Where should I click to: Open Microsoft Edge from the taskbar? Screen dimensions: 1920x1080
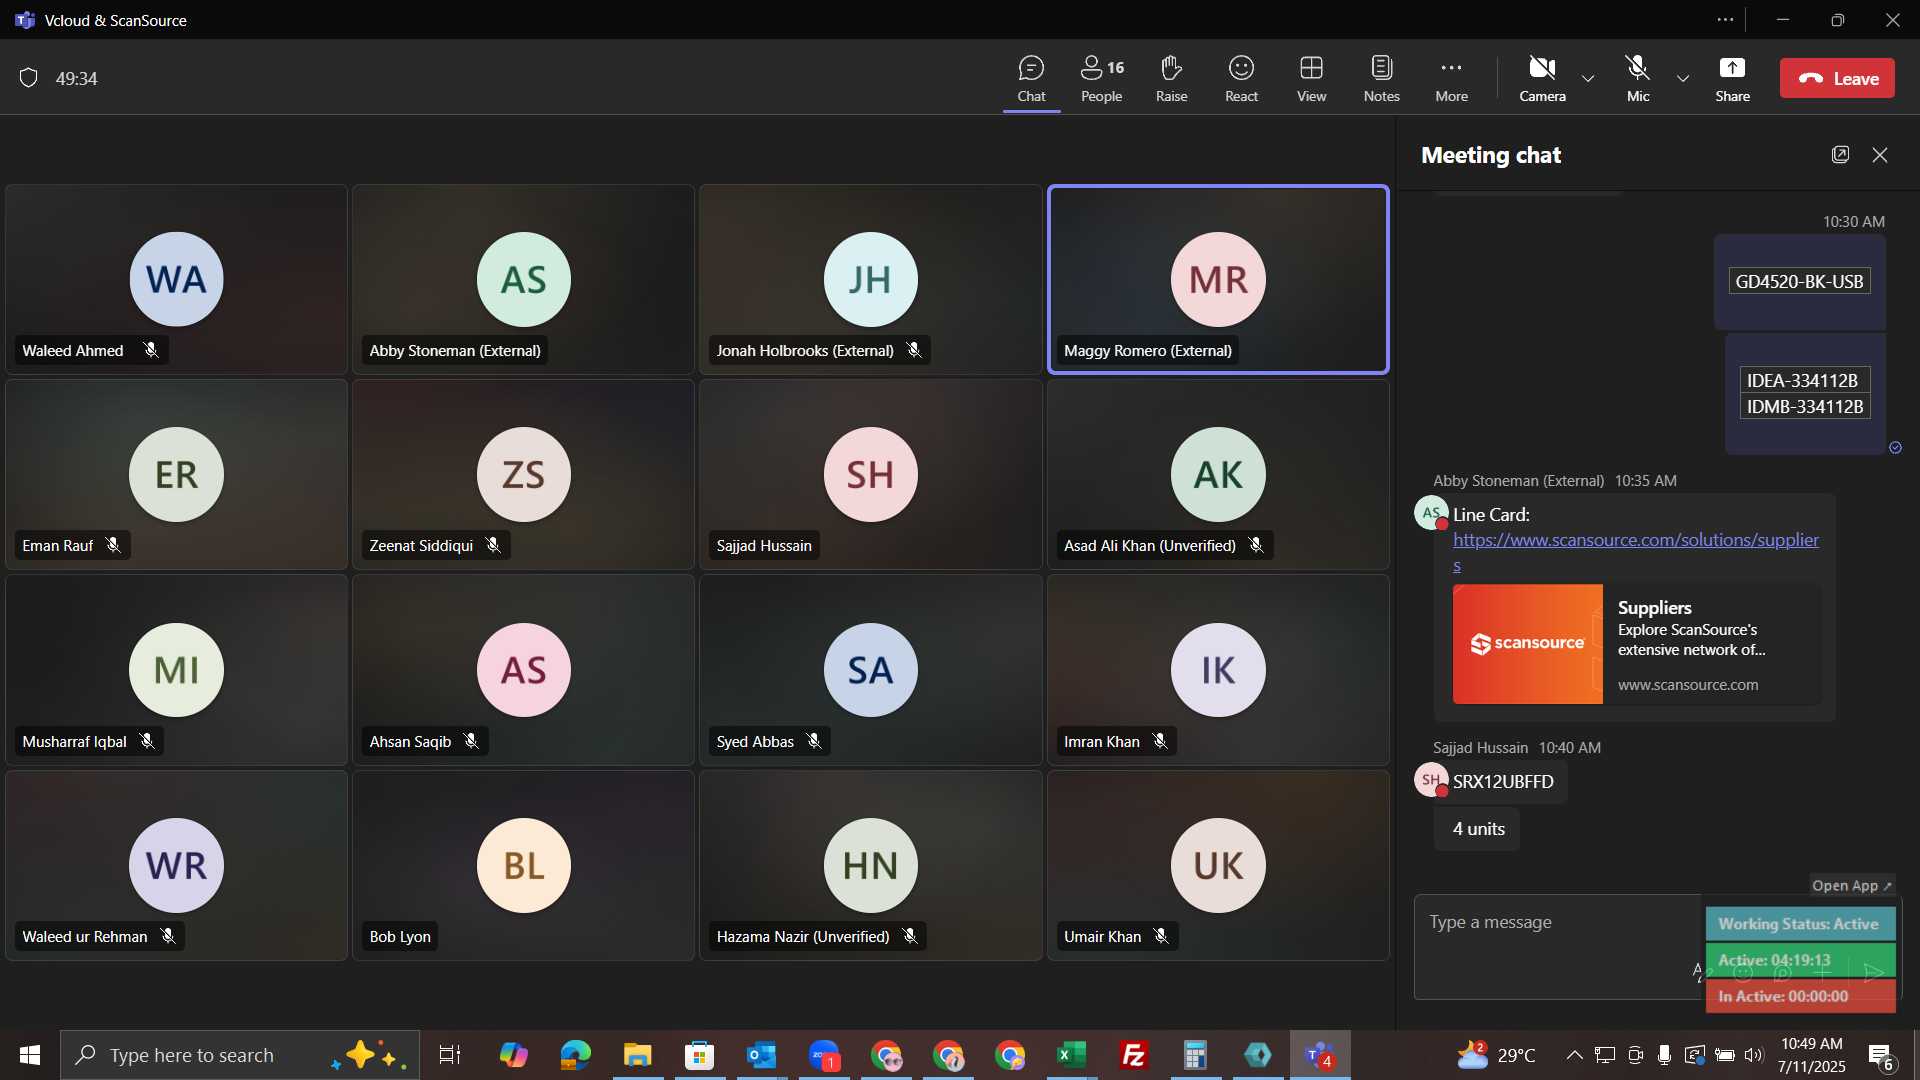point(575,1055)
